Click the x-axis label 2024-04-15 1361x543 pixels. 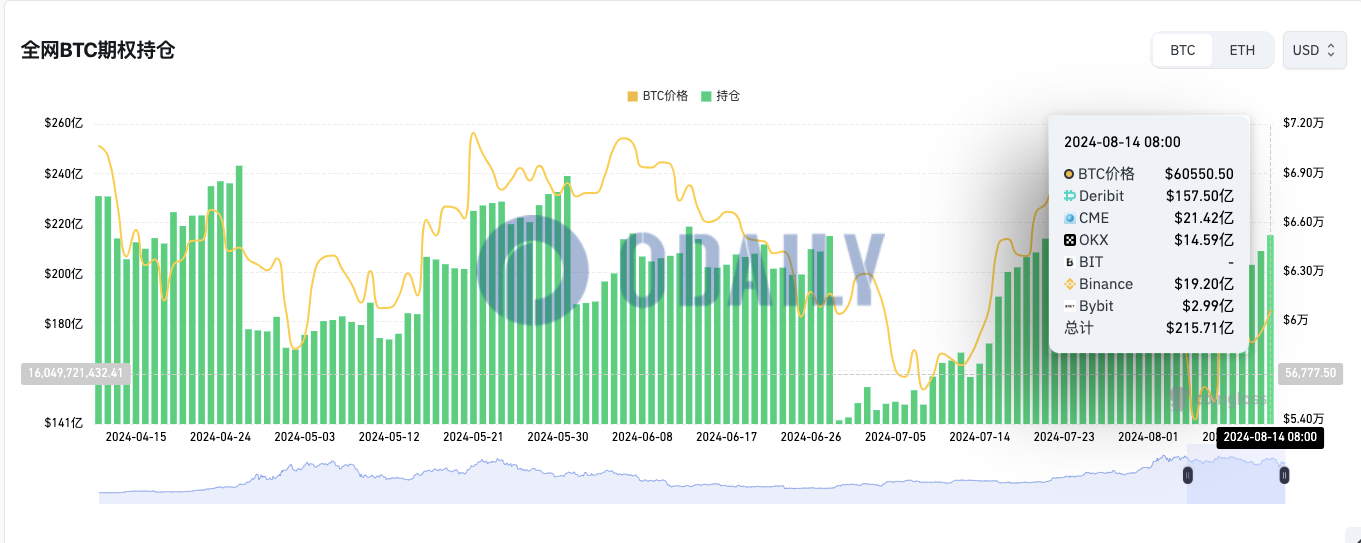(x=136, y=437)
